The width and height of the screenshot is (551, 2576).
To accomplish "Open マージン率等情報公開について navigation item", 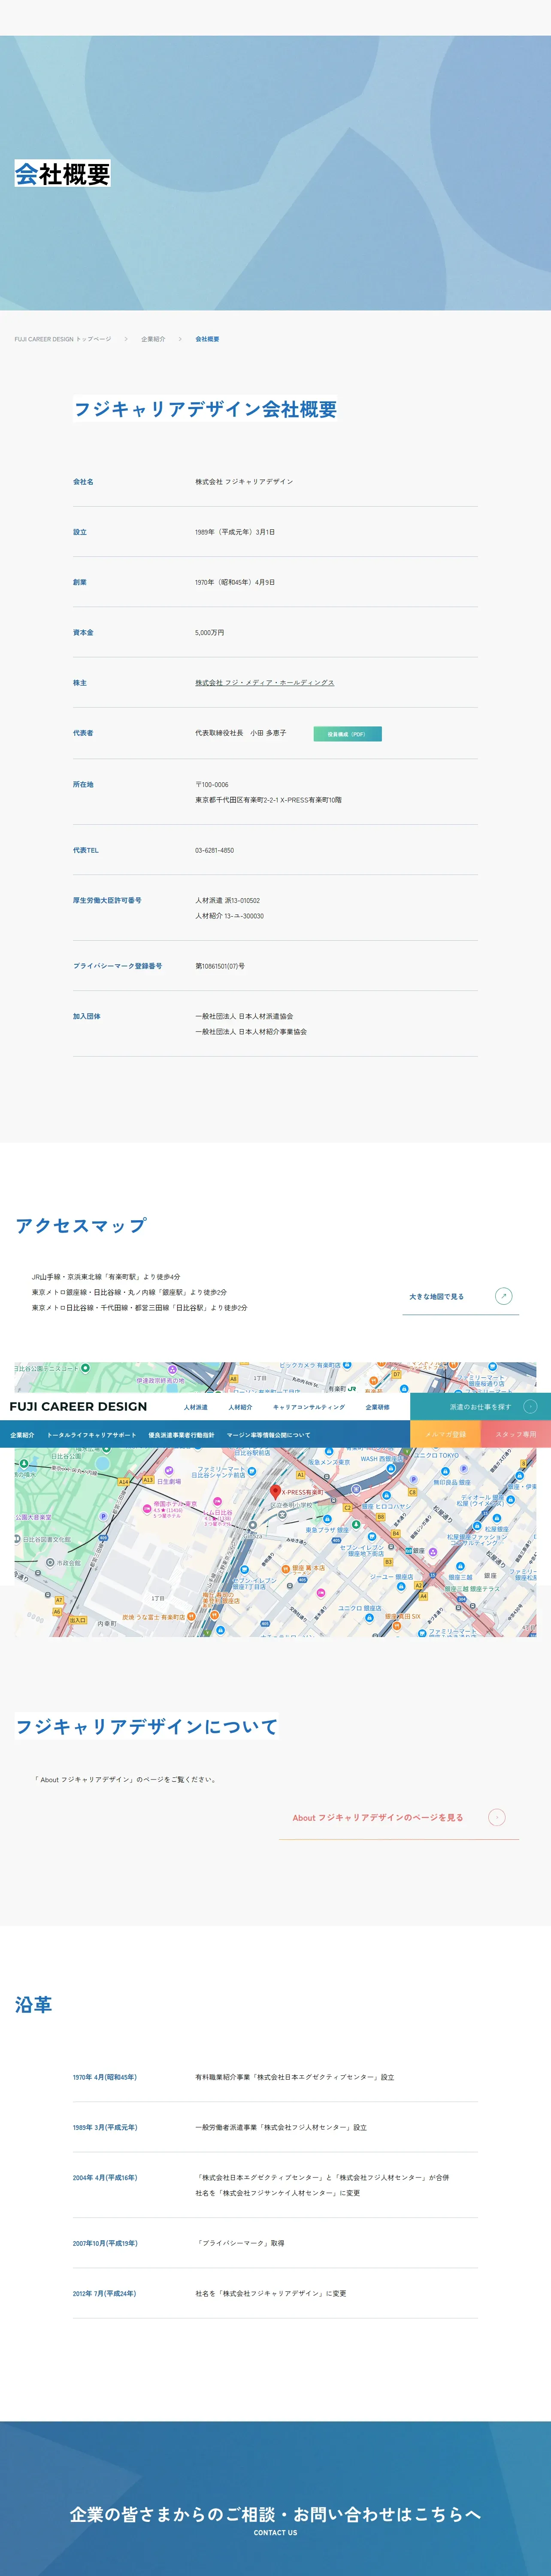I will (x=268, y=1435).
